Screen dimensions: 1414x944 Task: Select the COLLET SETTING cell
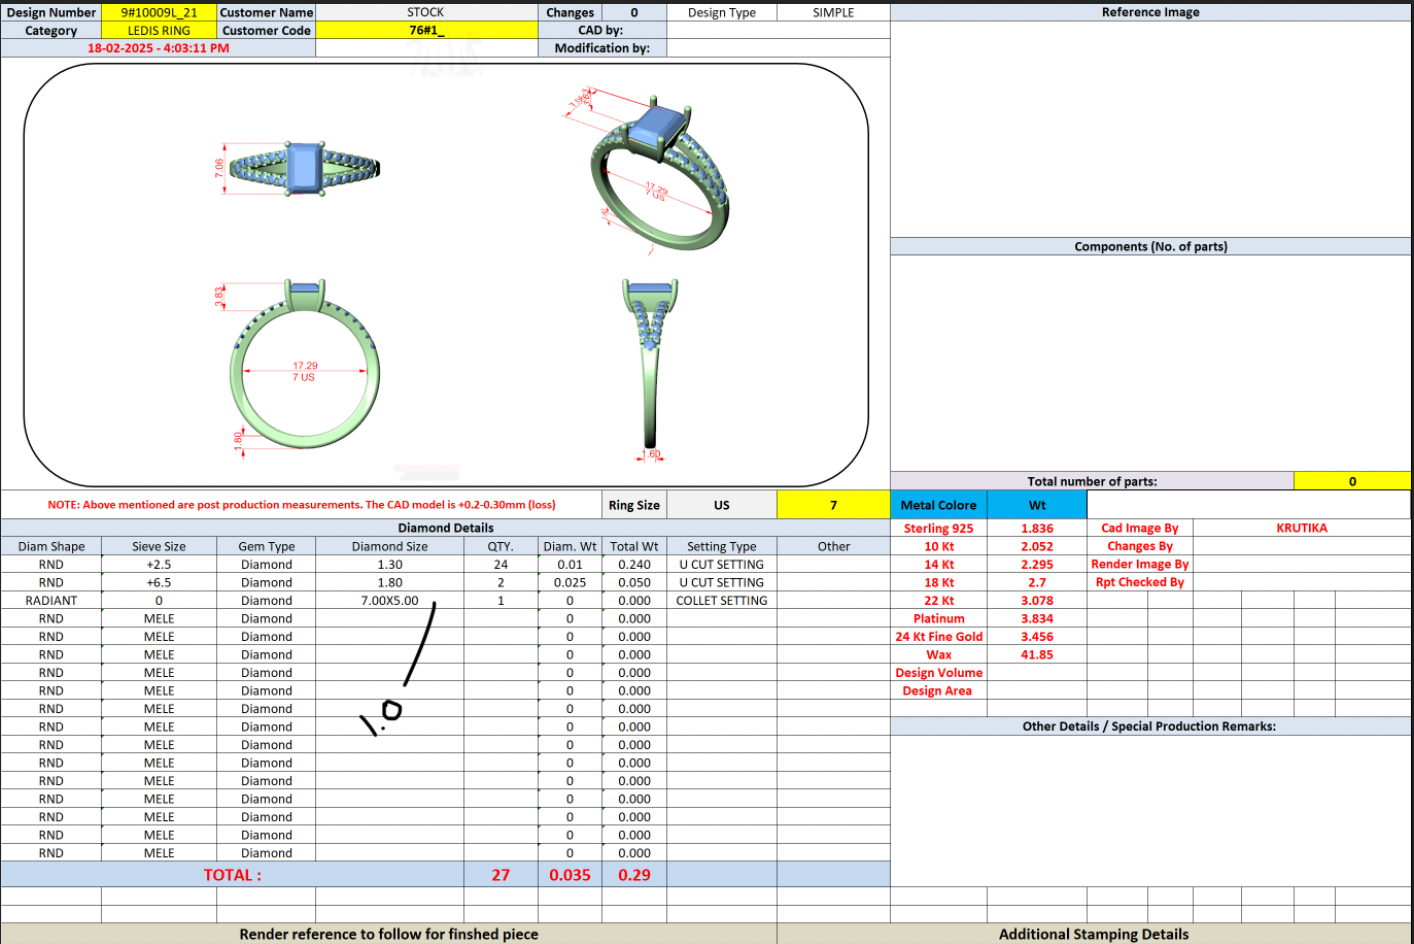[x=722, y=601]
